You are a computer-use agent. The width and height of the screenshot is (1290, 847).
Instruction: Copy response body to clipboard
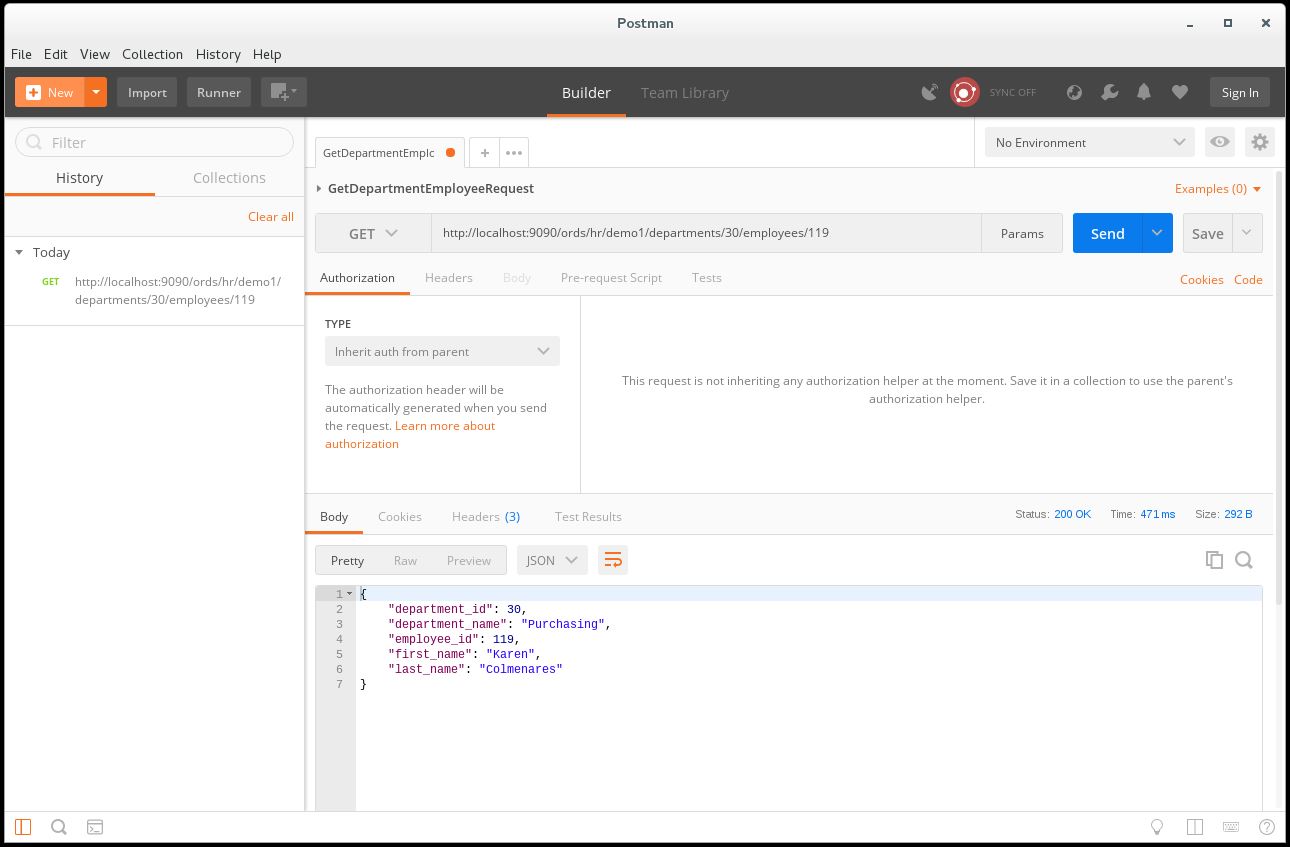click(x=1214, y=560)
